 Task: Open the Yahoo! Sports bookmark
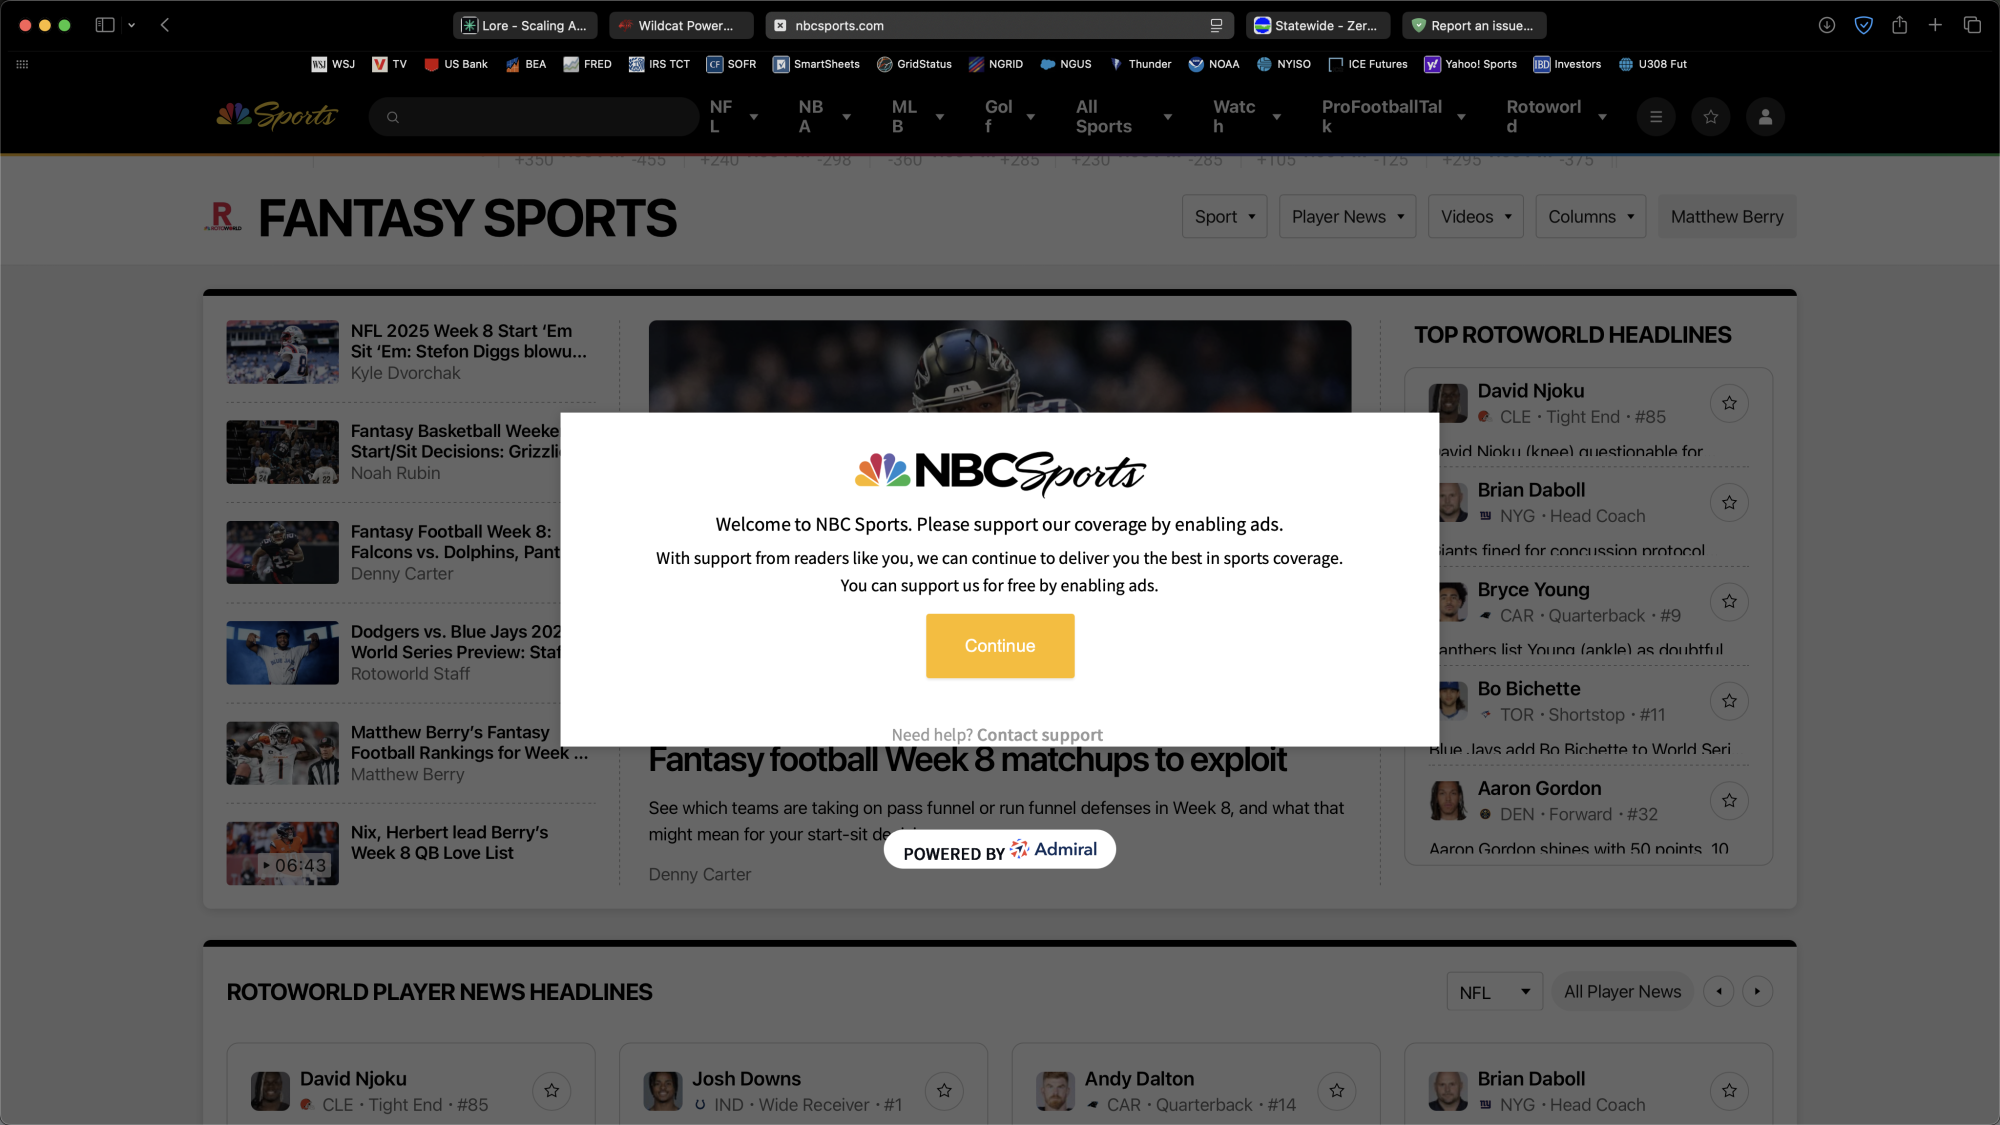pos(1470,64)
